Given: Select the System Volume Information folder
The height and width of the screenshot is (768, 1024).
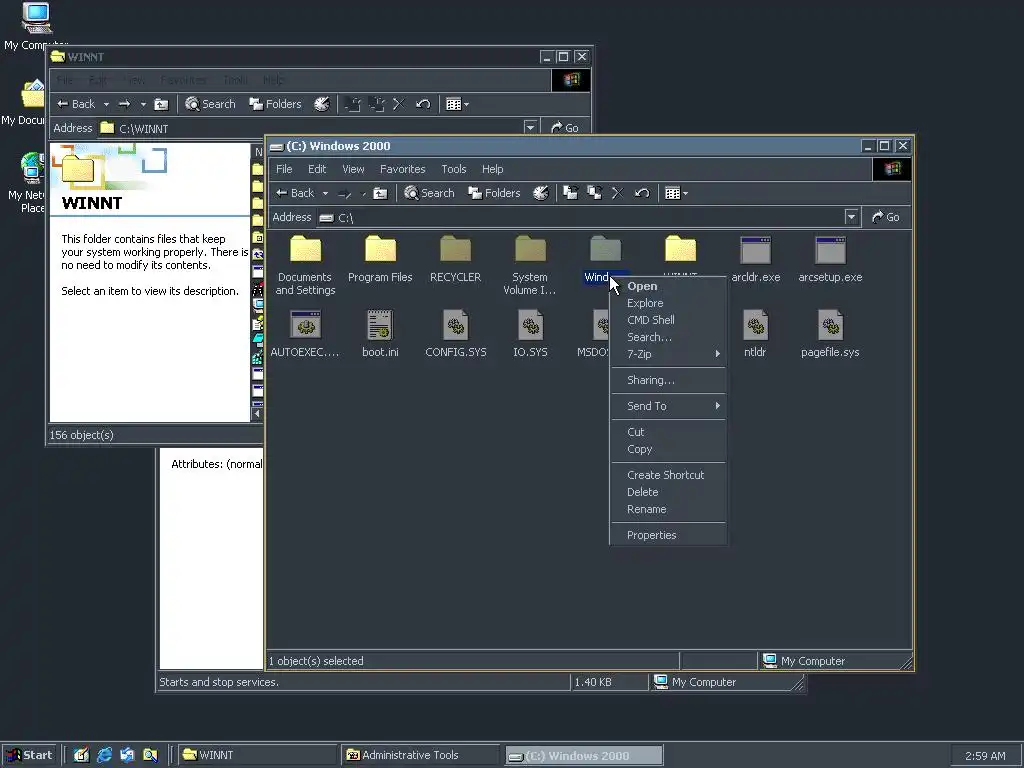Looking at the screenshot, I should pos(530,249).
